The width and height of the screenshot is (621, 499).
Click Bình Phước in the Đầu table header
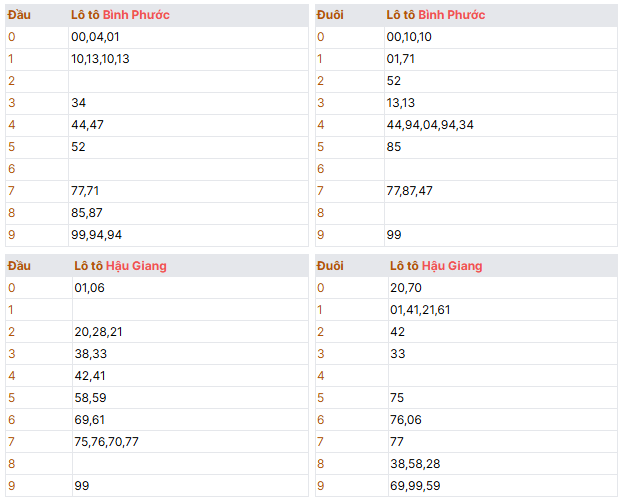tap(136, 15)
